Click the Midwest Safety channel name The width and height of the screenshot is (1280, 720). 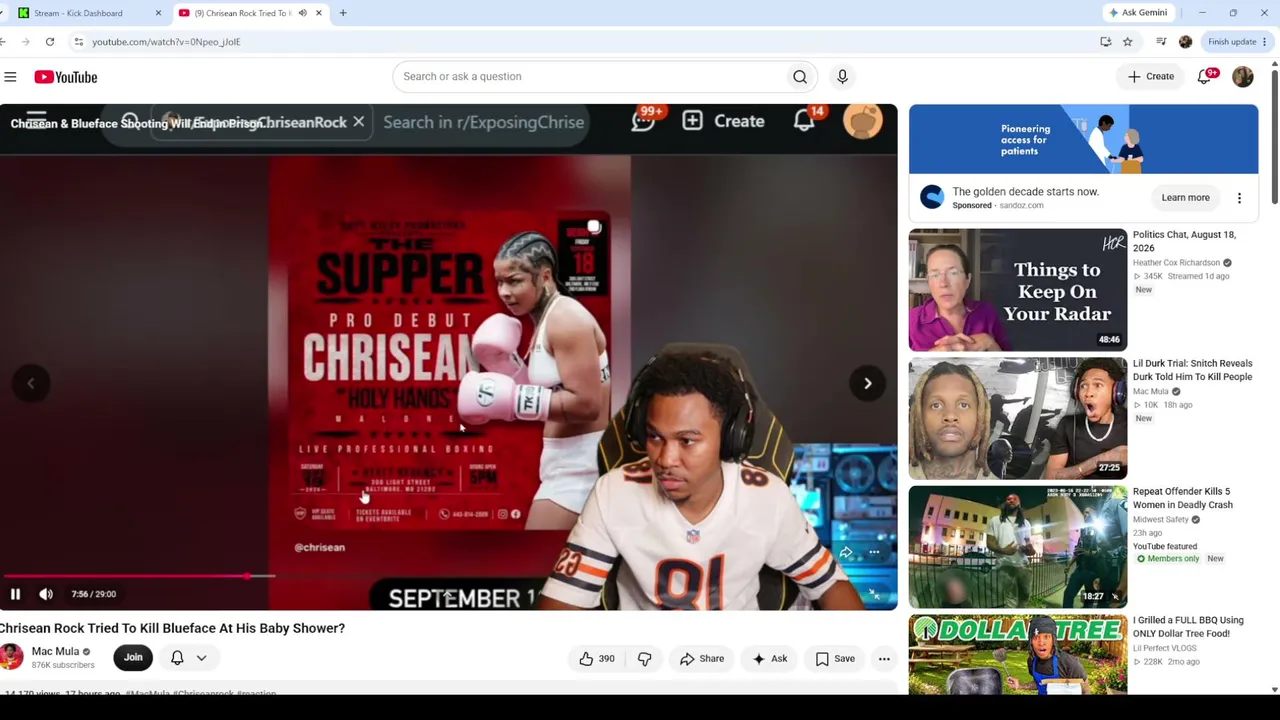point(1161,520)
